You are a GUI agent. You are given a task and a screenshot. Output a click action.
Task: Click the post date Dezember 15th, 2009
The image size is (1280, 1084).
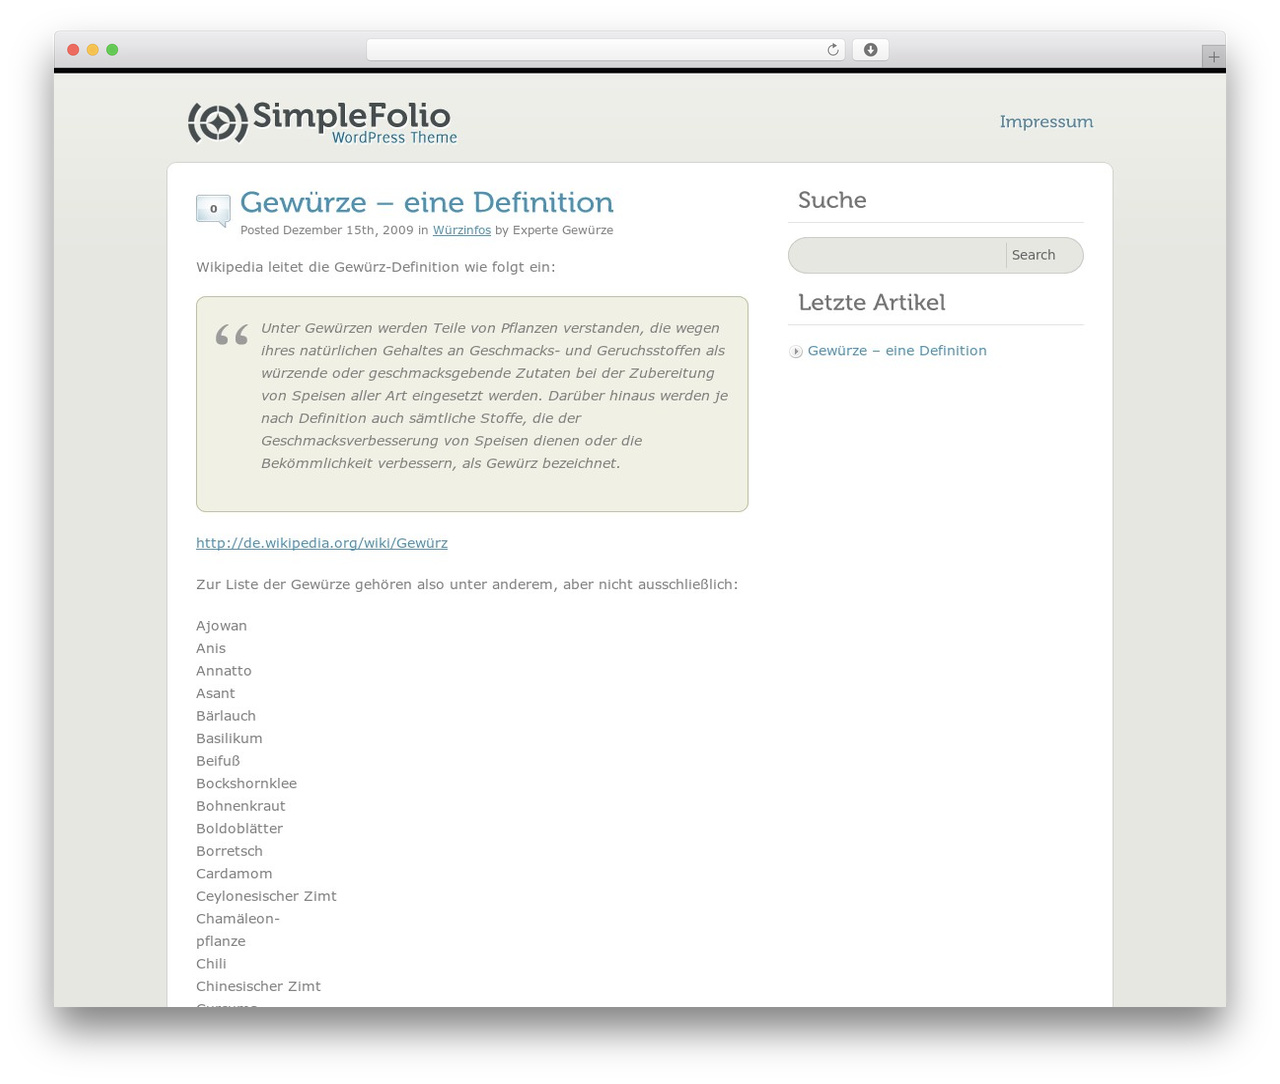(348, 230)
